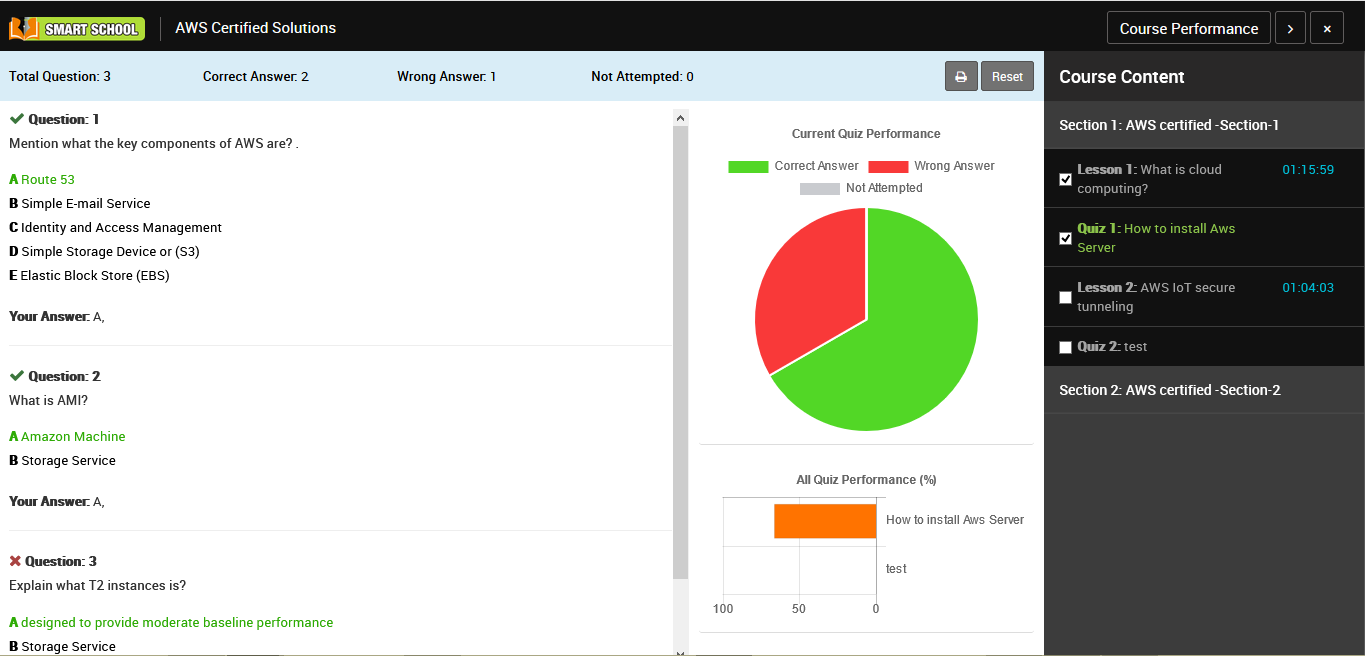Click the red cross beside Question 3
The image size is (1365, 656).
tap(15, 561)
